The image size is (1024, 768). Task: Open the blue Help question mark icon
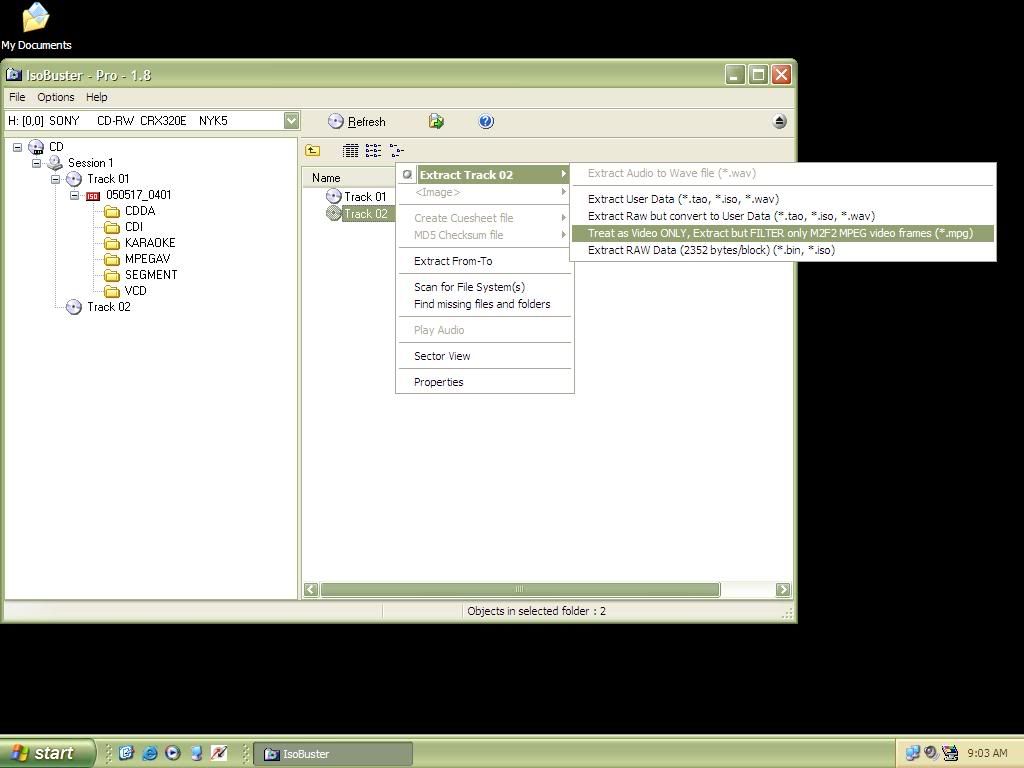point(486,121)
